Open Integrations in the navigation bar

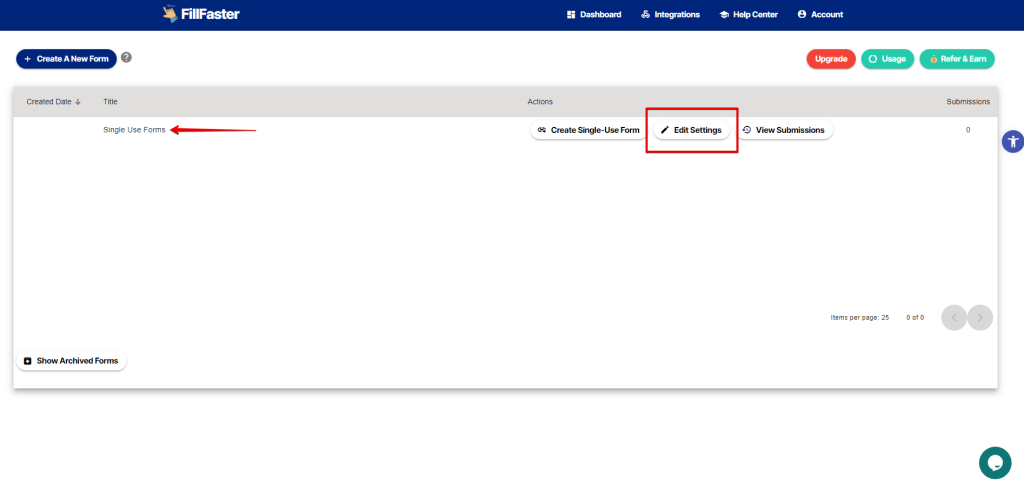click(x=670, y=15)
